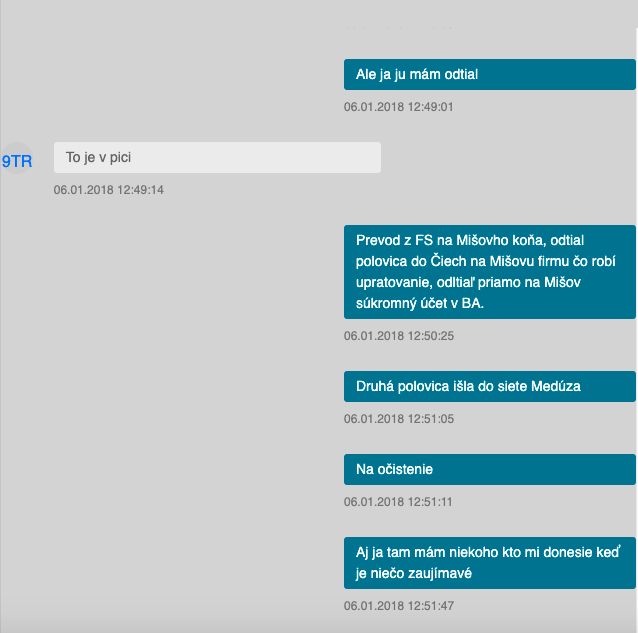Viewport: 638px width, 633px height.
Task: Select the received "To je v pici" message
Action: pos(217,157)
